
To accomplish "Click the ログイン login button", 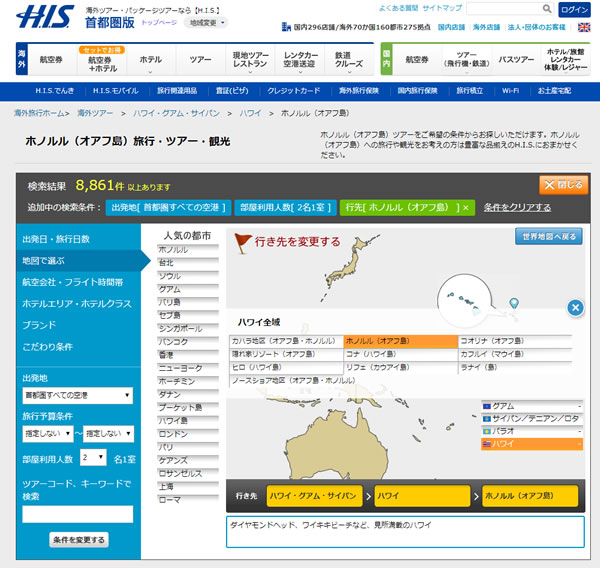I will (x=574, y=9).
